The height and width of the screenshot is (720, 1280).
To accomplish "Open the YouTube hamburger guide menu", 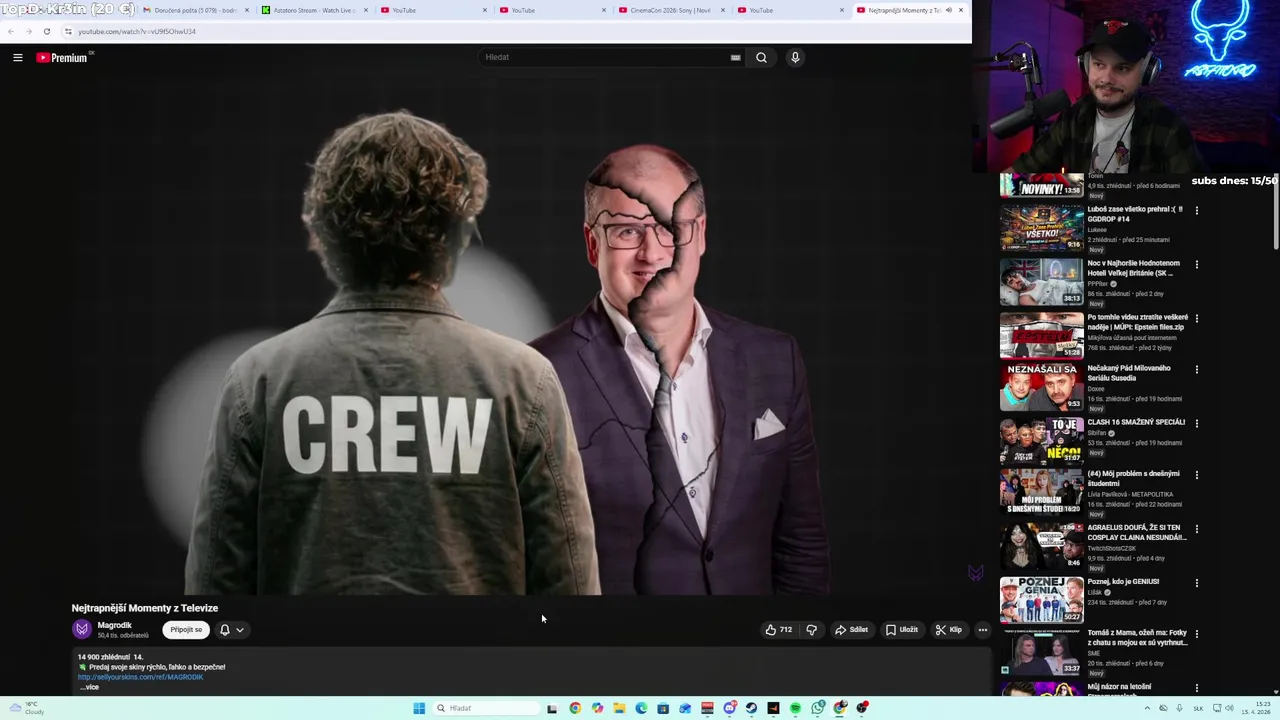I will (x=18, y=58).
